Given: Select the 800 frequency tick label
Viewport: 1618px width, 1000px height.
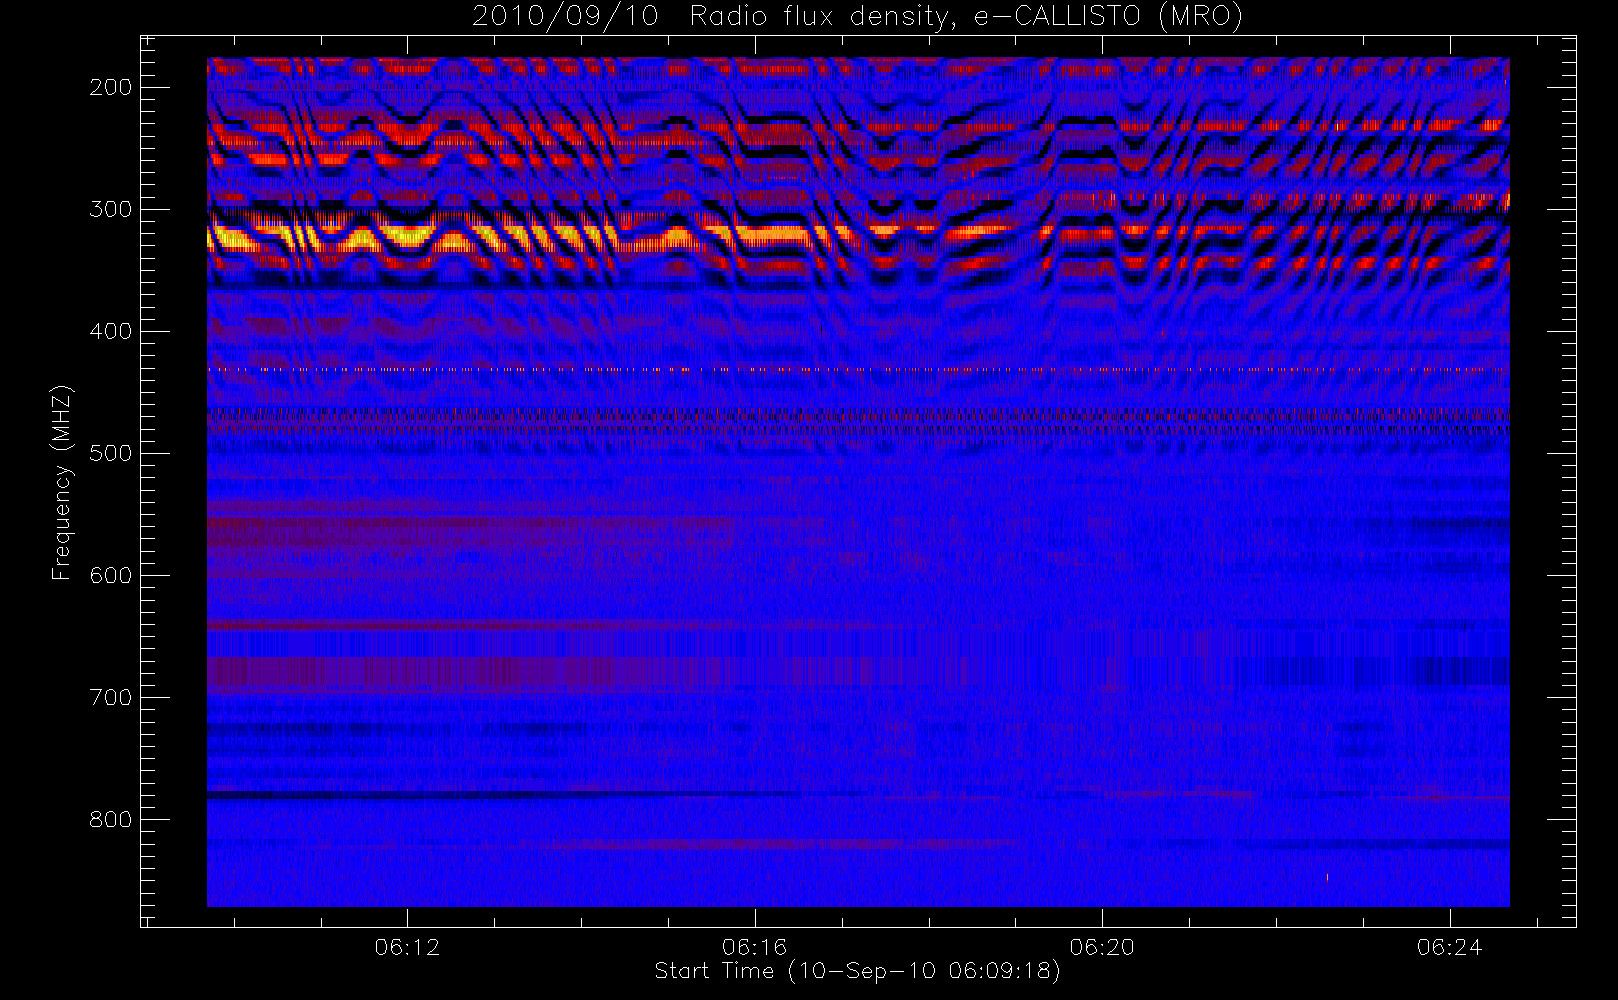Looking at the screenshot, I should (111, 819).
